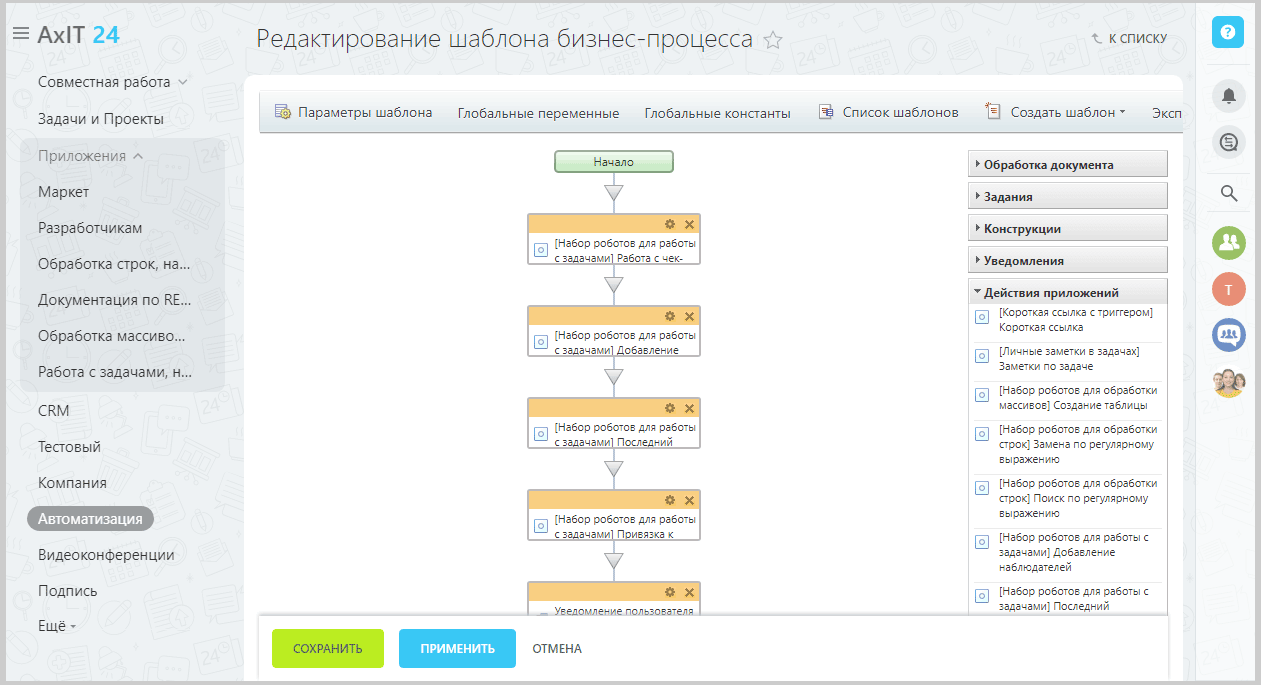Screen dimensions: 1261x685
Task: Expand the 'Конструкции' section
Action: (x=1067, y=228)
